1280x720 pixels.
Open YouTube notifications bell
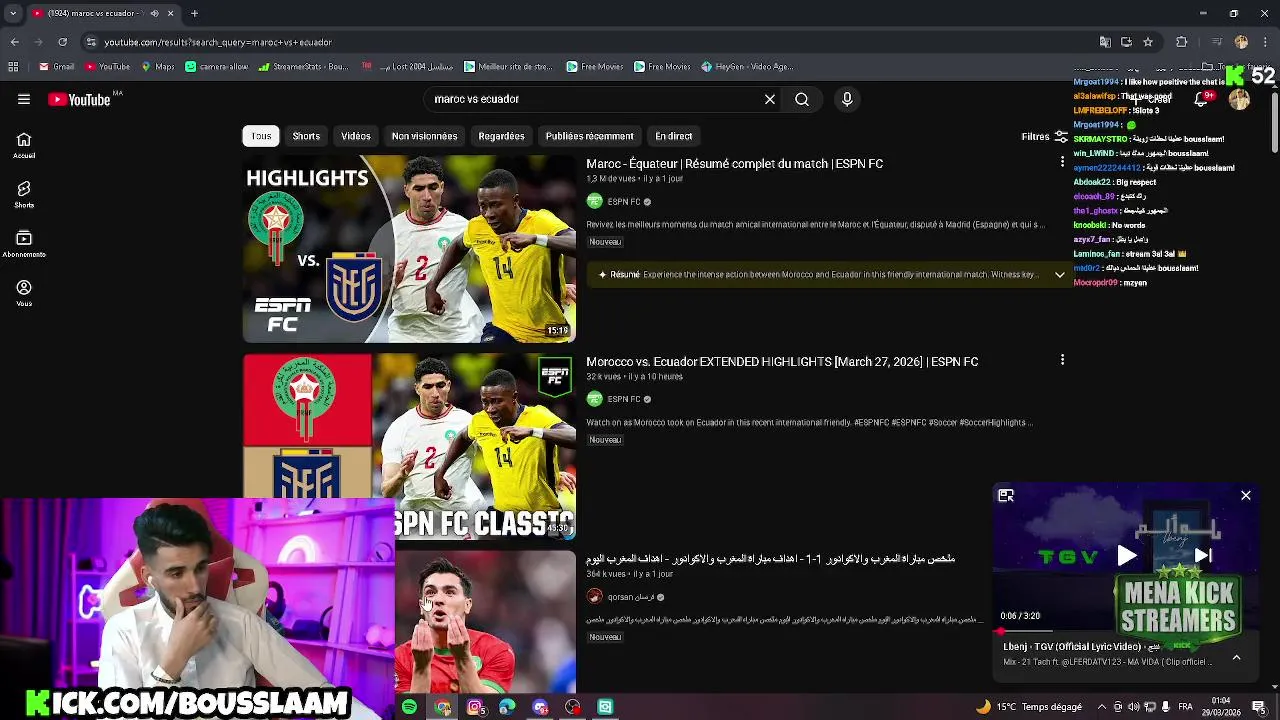pos(1202,99)
